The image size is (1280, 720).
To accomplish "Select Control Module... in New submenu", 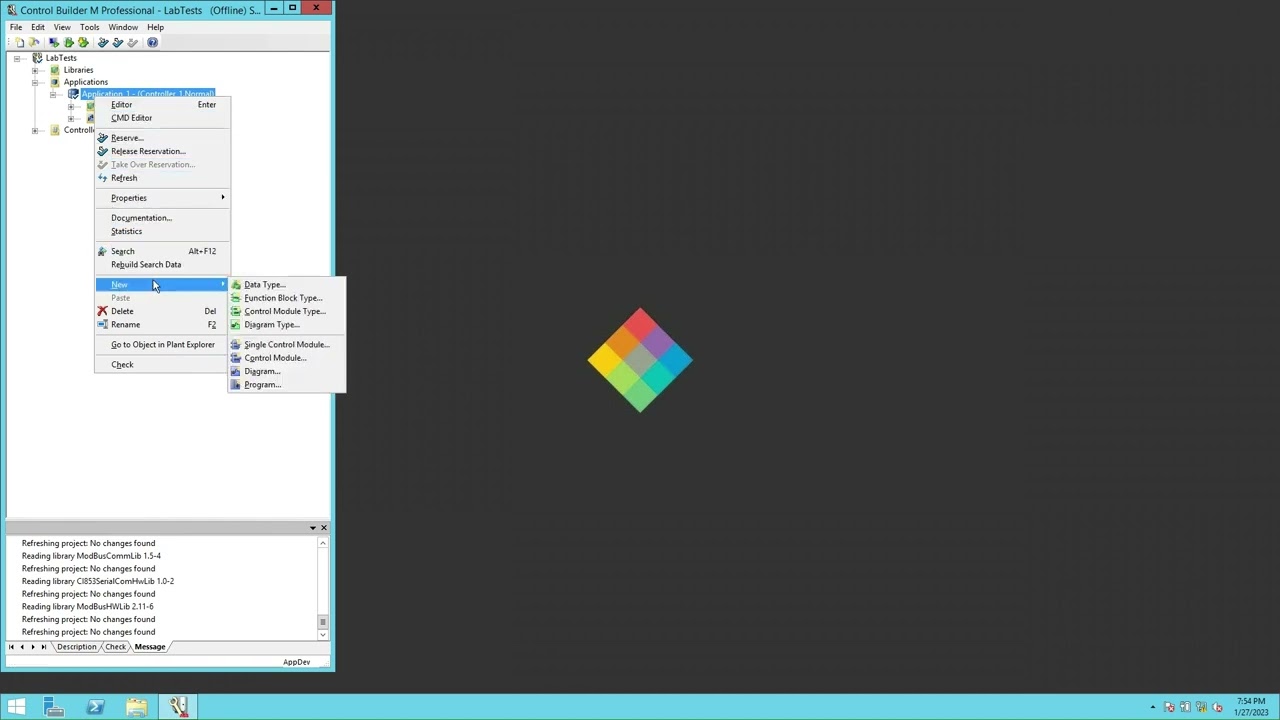I will pos(287,358).
